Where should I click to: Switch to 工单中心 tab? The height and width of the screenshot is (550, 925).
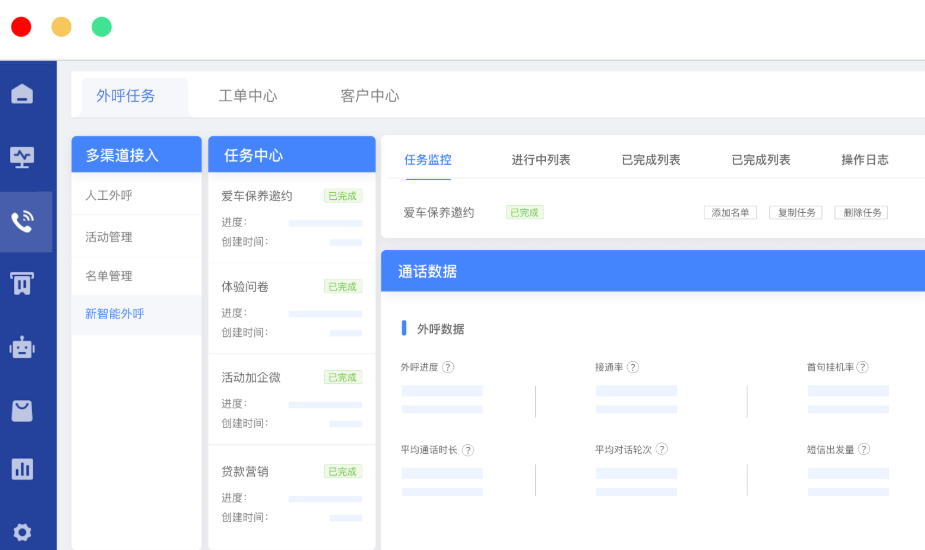pos(248,96)
